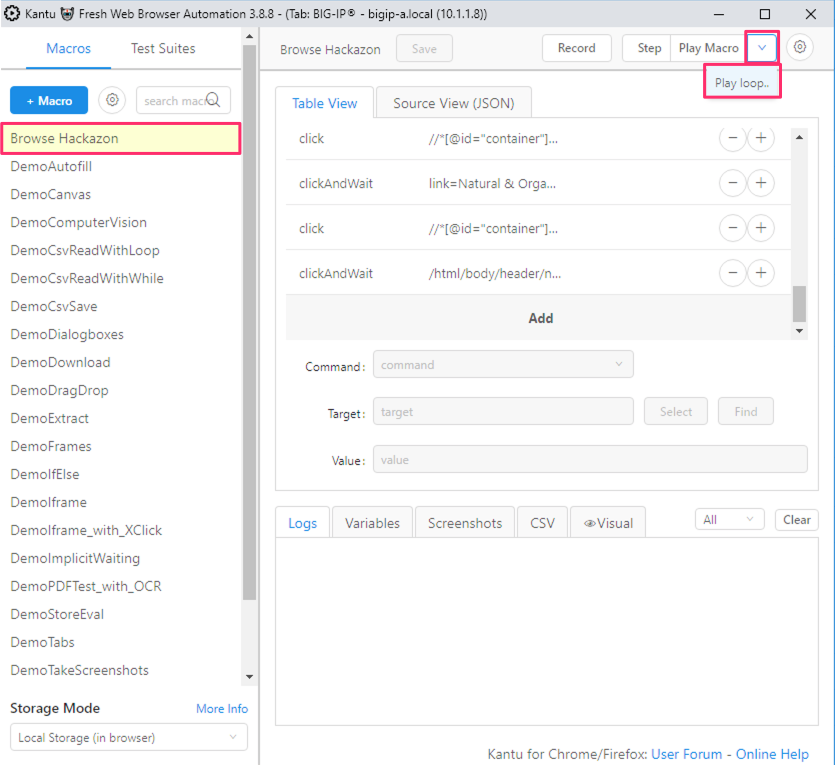Screen dimensions: 835x765
Task: Start recording with Record button
Action: click(577, 48)
